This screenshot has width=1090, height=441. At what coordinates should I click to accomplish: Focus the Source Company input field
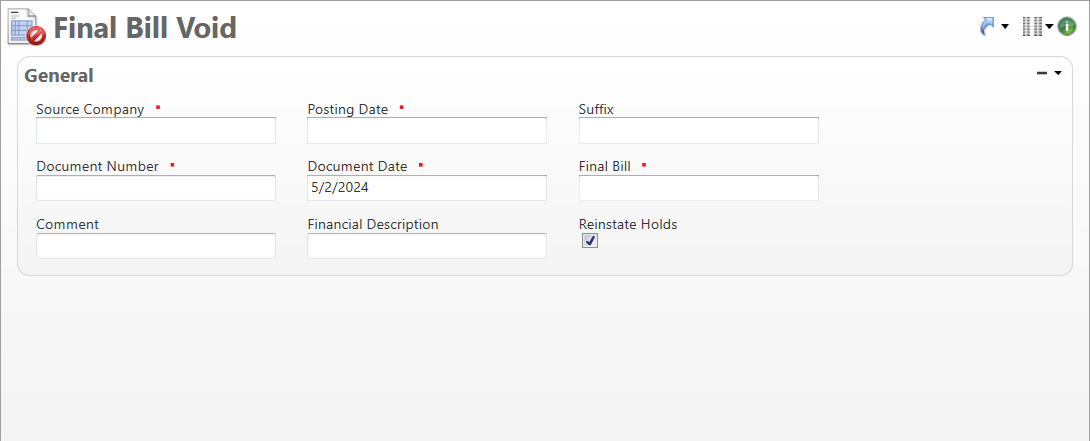coord(156,131)
